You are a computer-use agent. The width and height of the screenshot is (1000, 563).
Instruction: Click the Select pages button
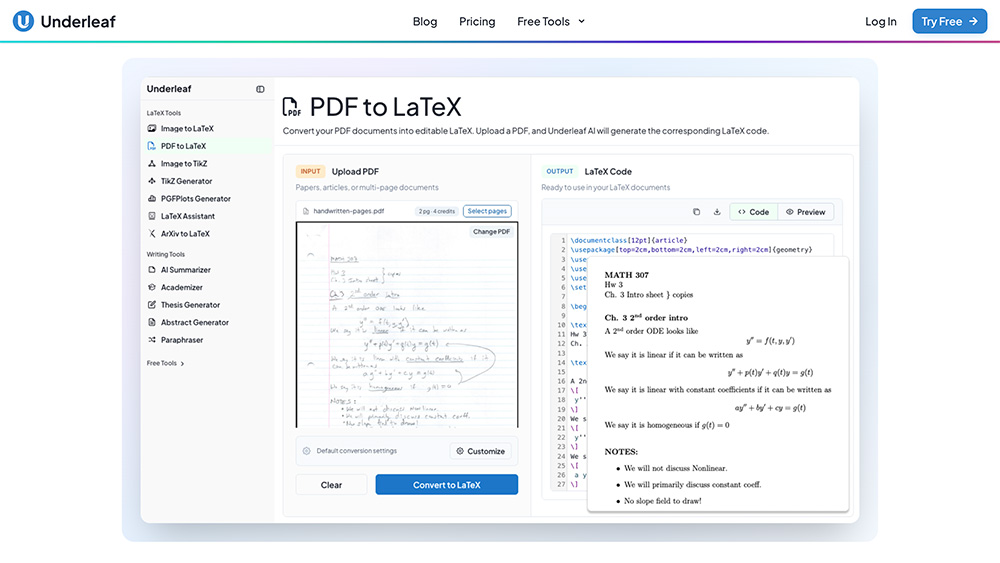tap(487, 211)
